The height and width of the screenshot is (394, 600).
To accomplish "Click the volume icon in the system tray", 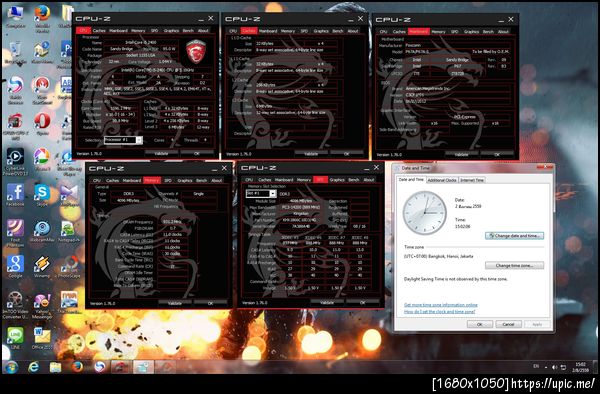I will 554,367.
